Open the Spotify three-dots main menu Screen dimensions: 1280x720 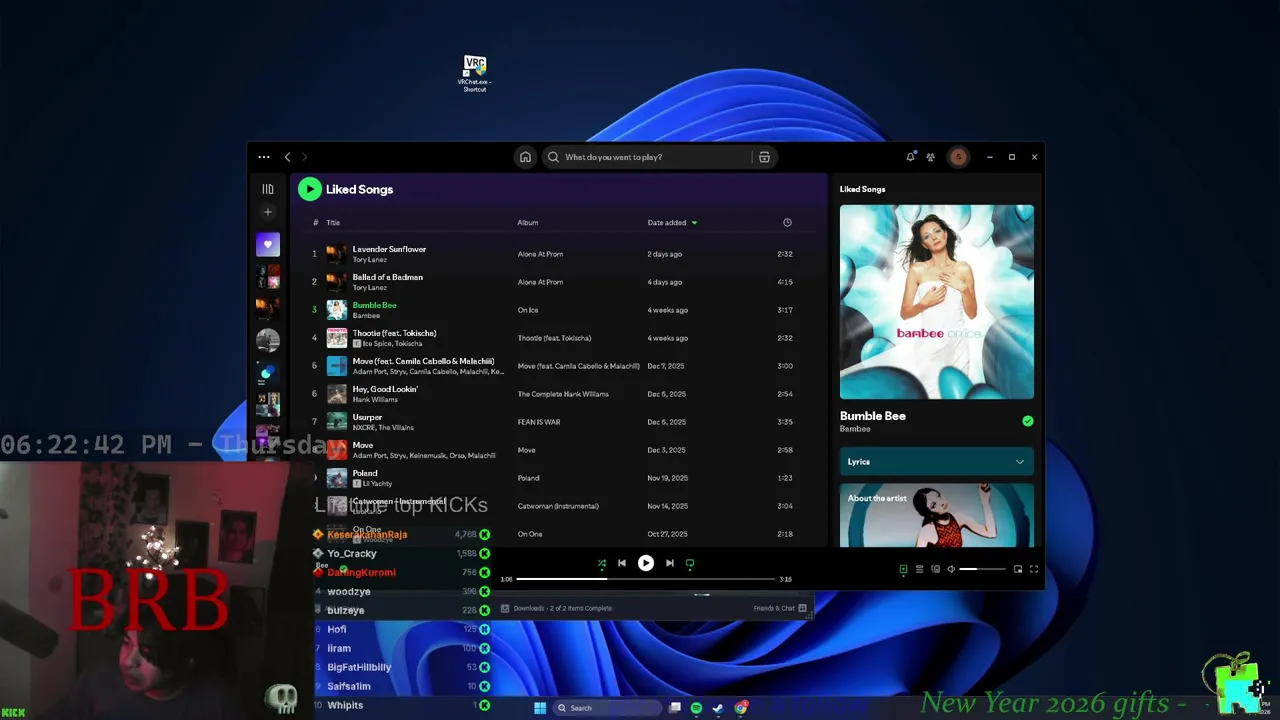click(264, 157)
